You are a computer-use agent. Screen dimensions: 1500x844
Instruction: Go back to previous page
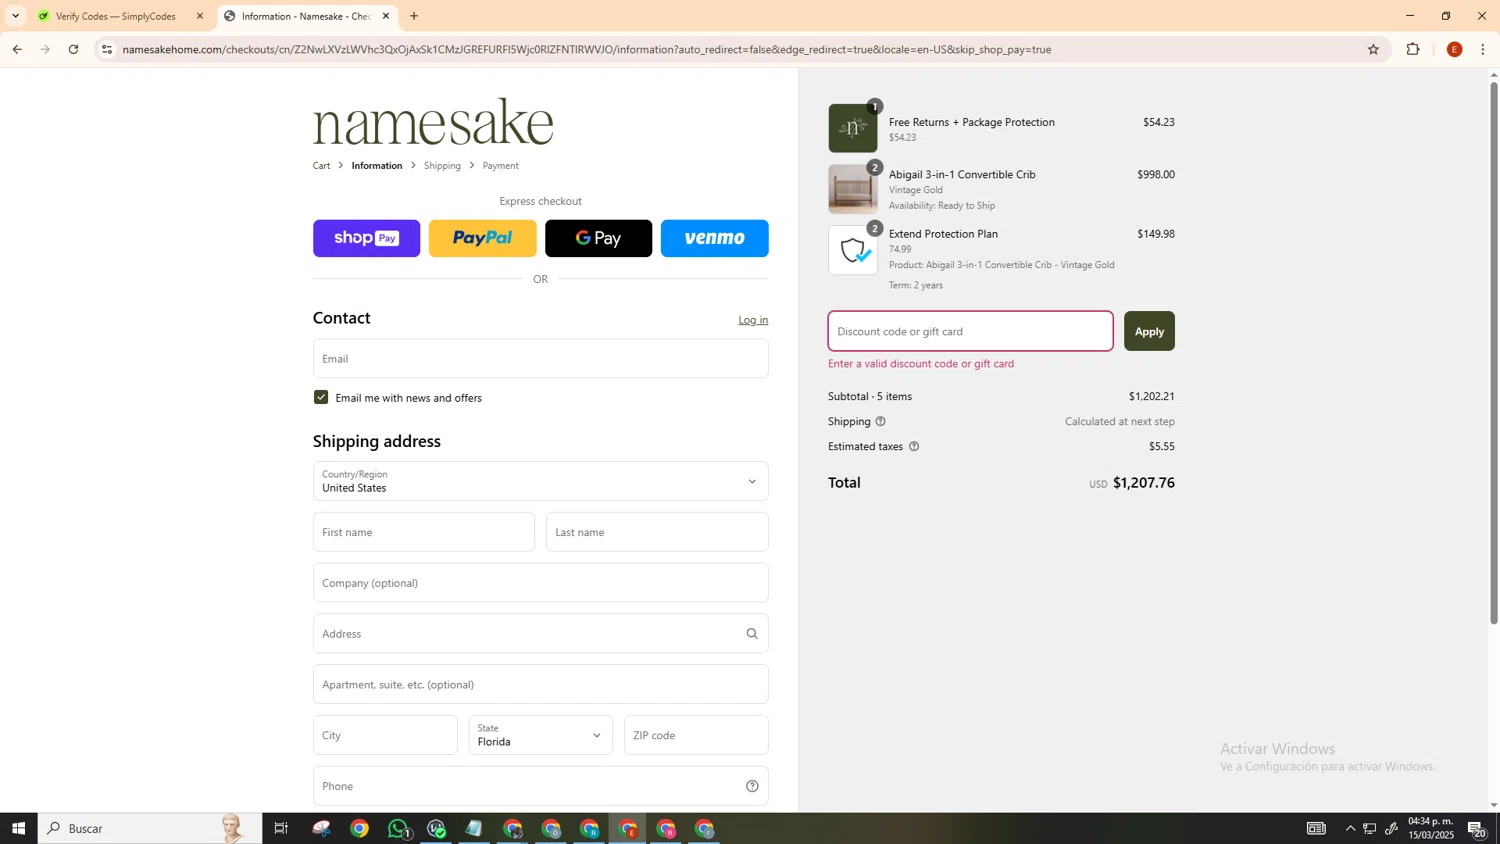17,49
